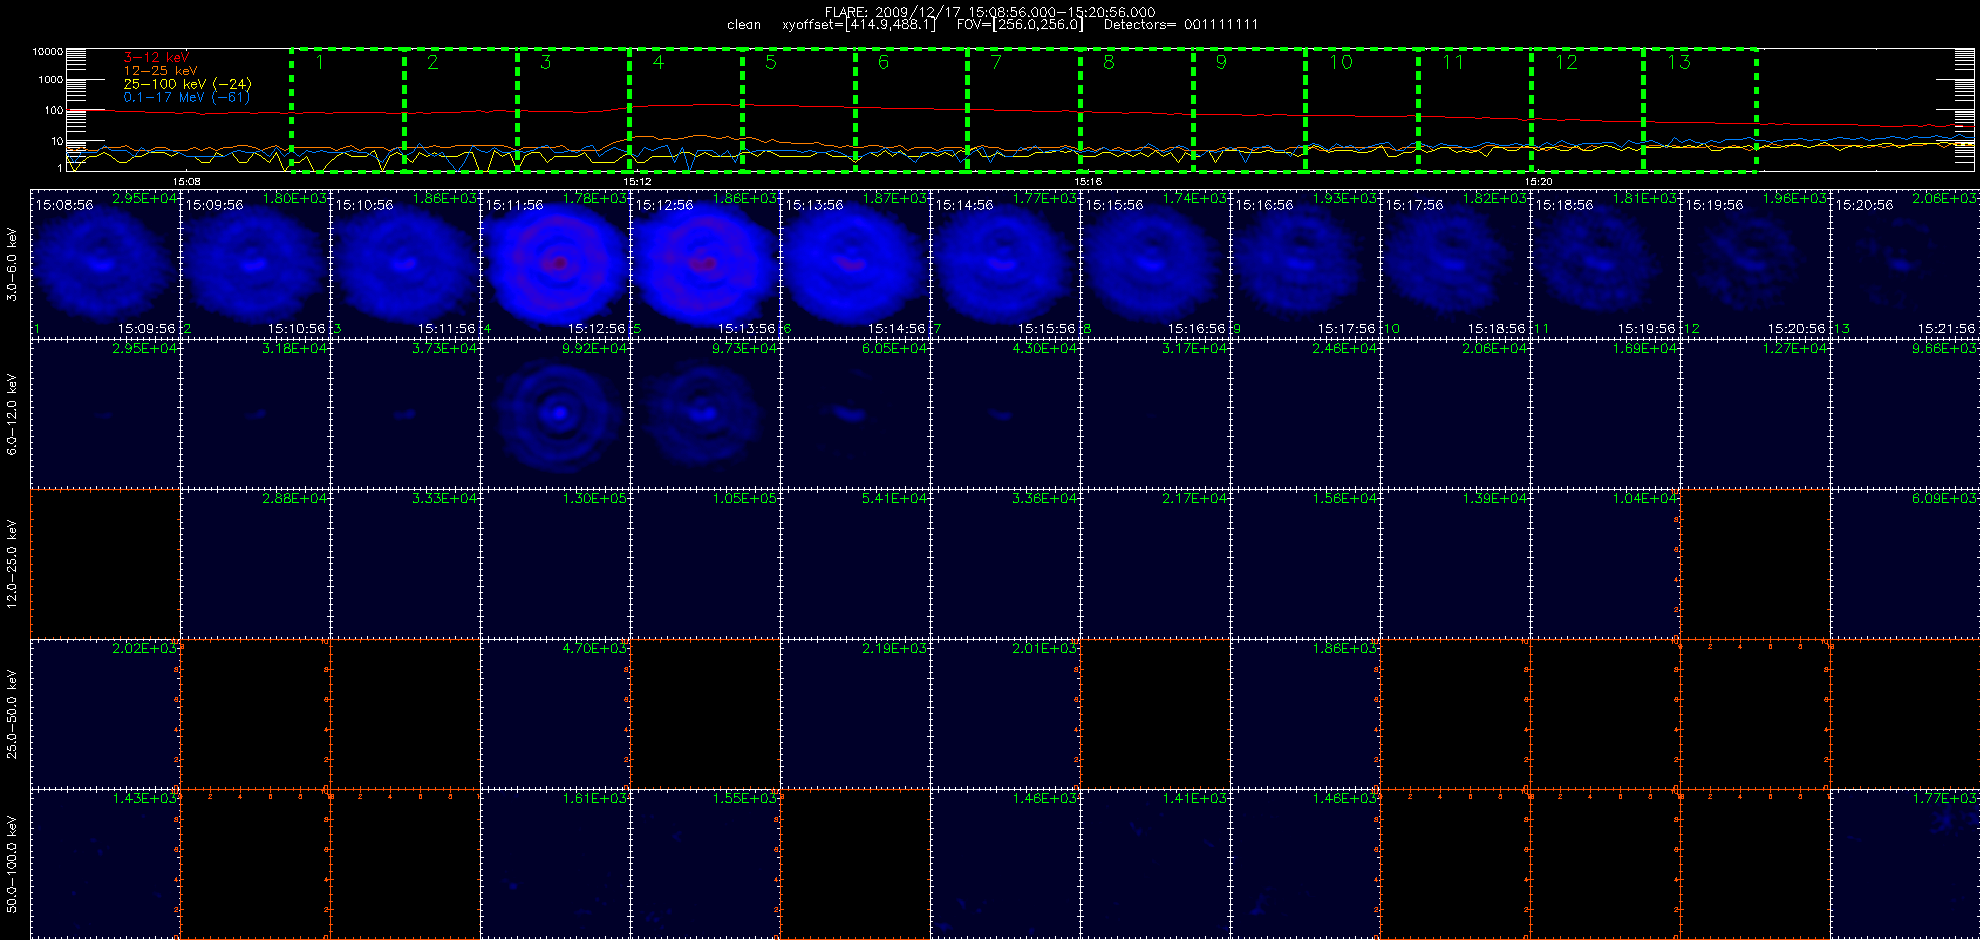
Task: Click the word clean in the header
Action: point(744,25)
